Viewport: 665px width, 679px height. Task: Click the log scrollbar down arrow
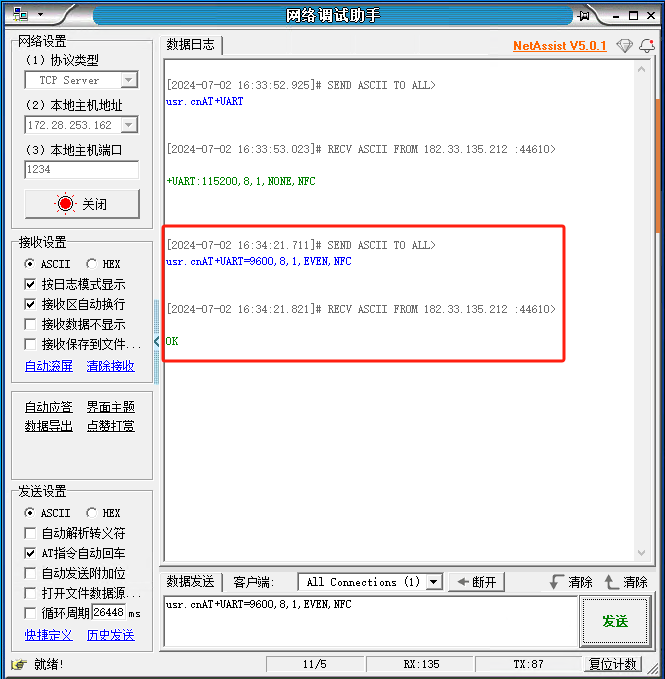642,553
